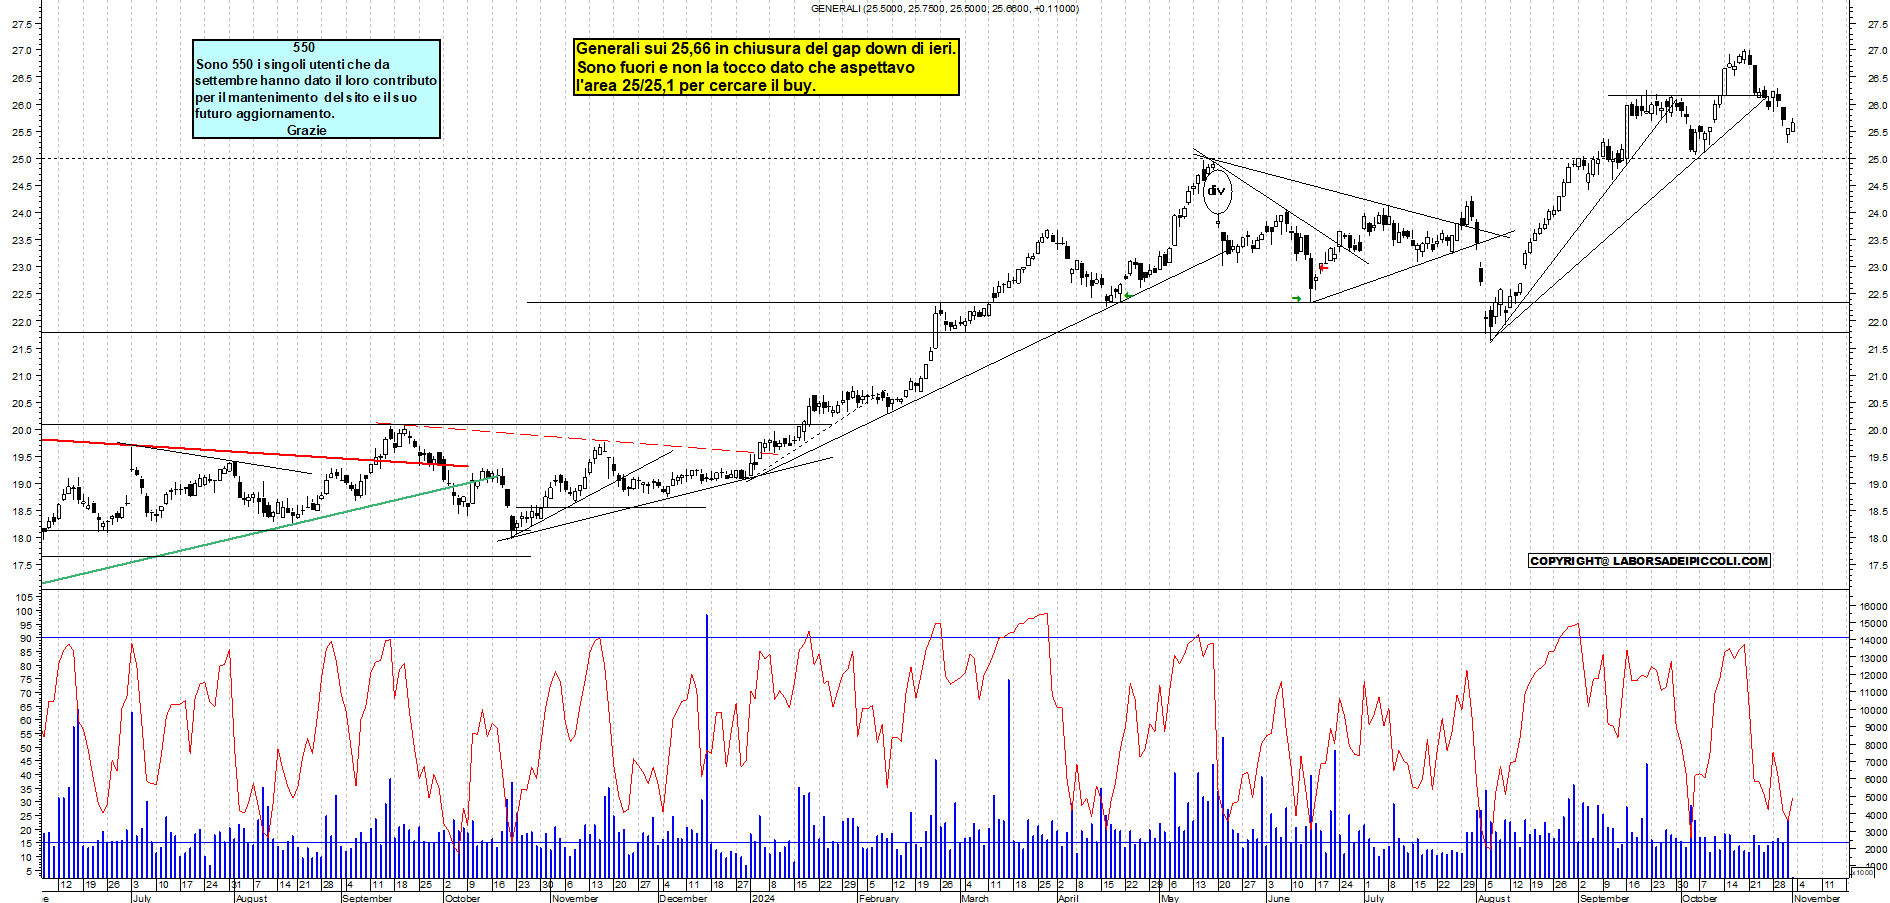Click 'Generali sui 25,66 in chiusura' yellow note line
This screenshot has height=903, width=1890.
click(x=766, y=48)
